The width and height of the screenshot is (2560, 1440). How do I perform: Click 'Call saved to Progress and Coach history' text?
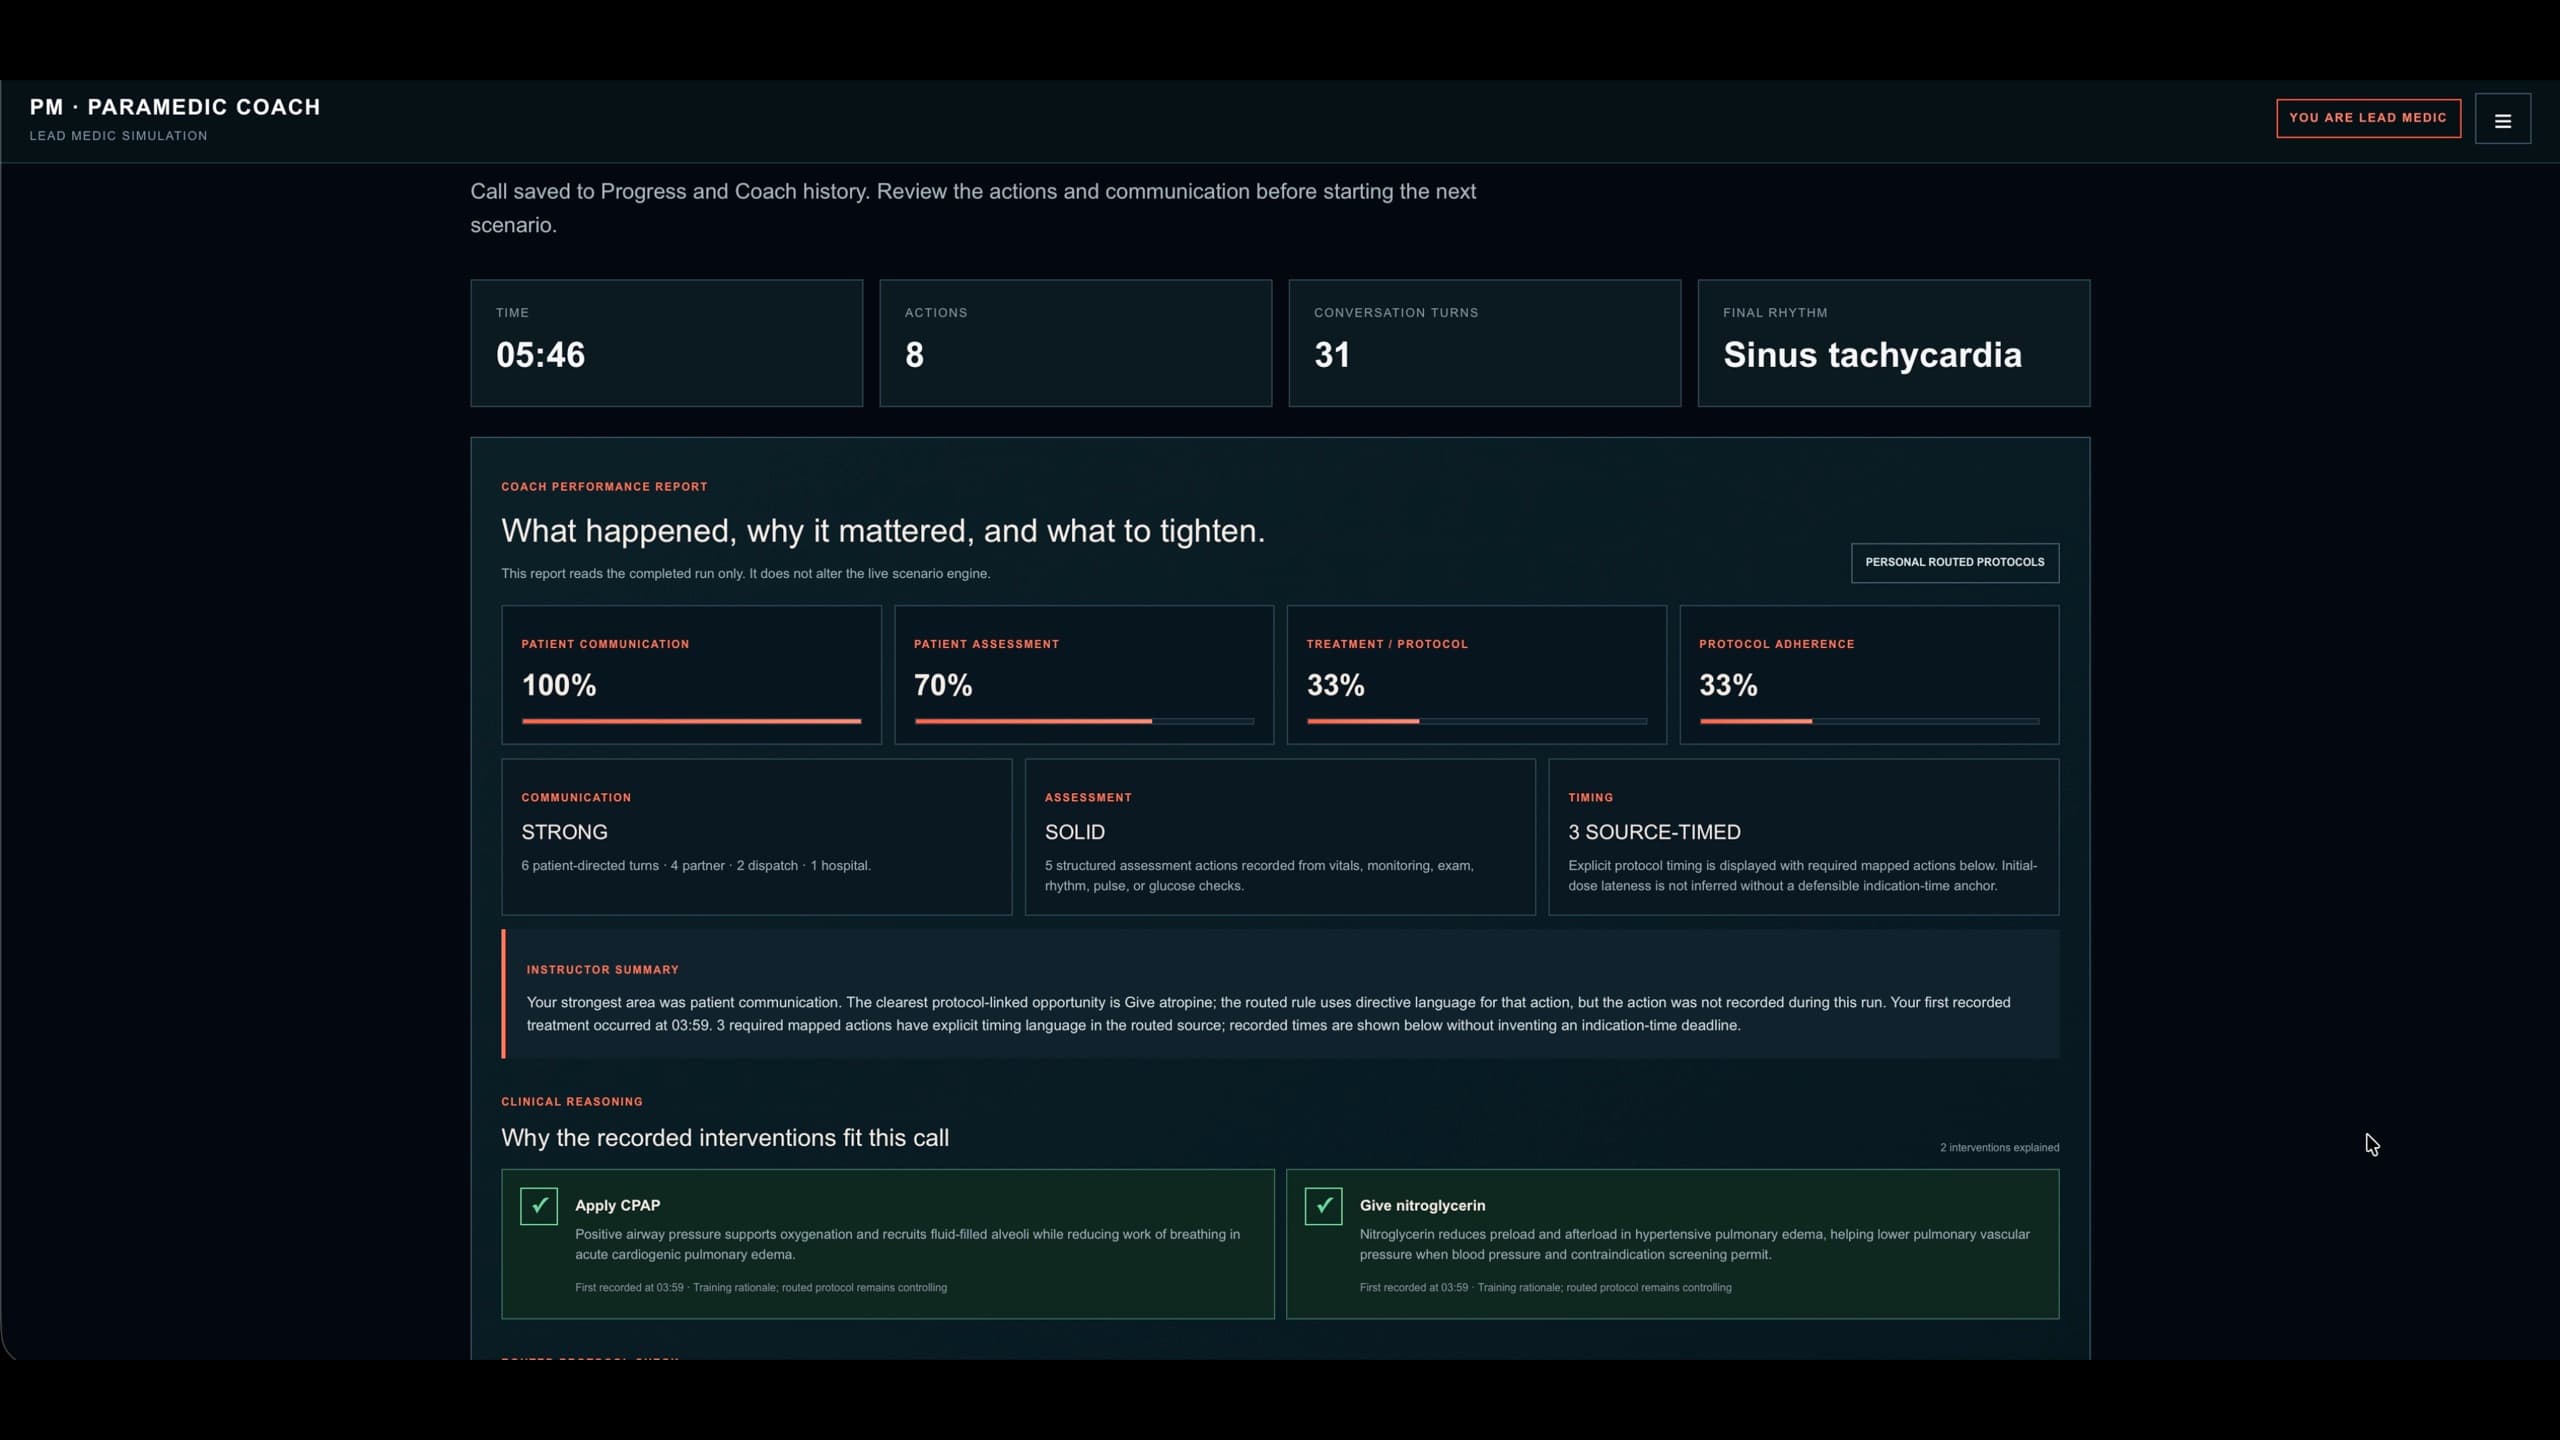pyautogui.click(x=973, y=208)
